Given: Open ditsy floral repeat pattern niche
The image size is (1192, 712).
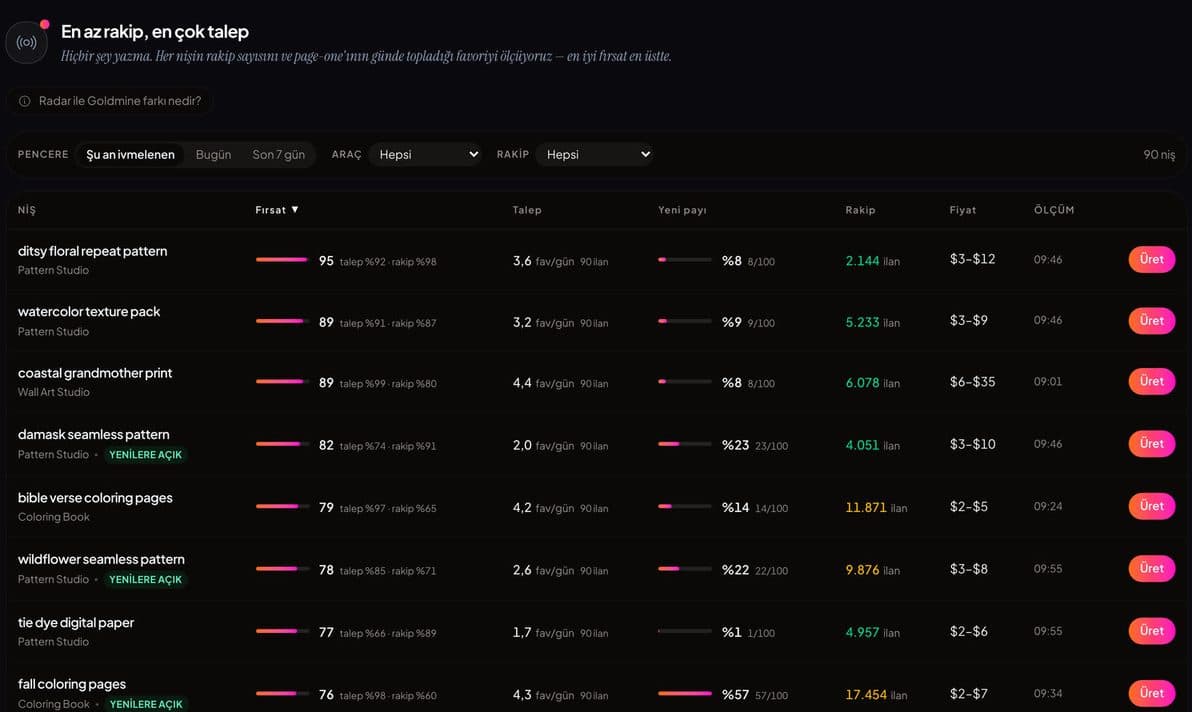Looking at the screenshot, I should pyautogui.click(x=92, y=251).
